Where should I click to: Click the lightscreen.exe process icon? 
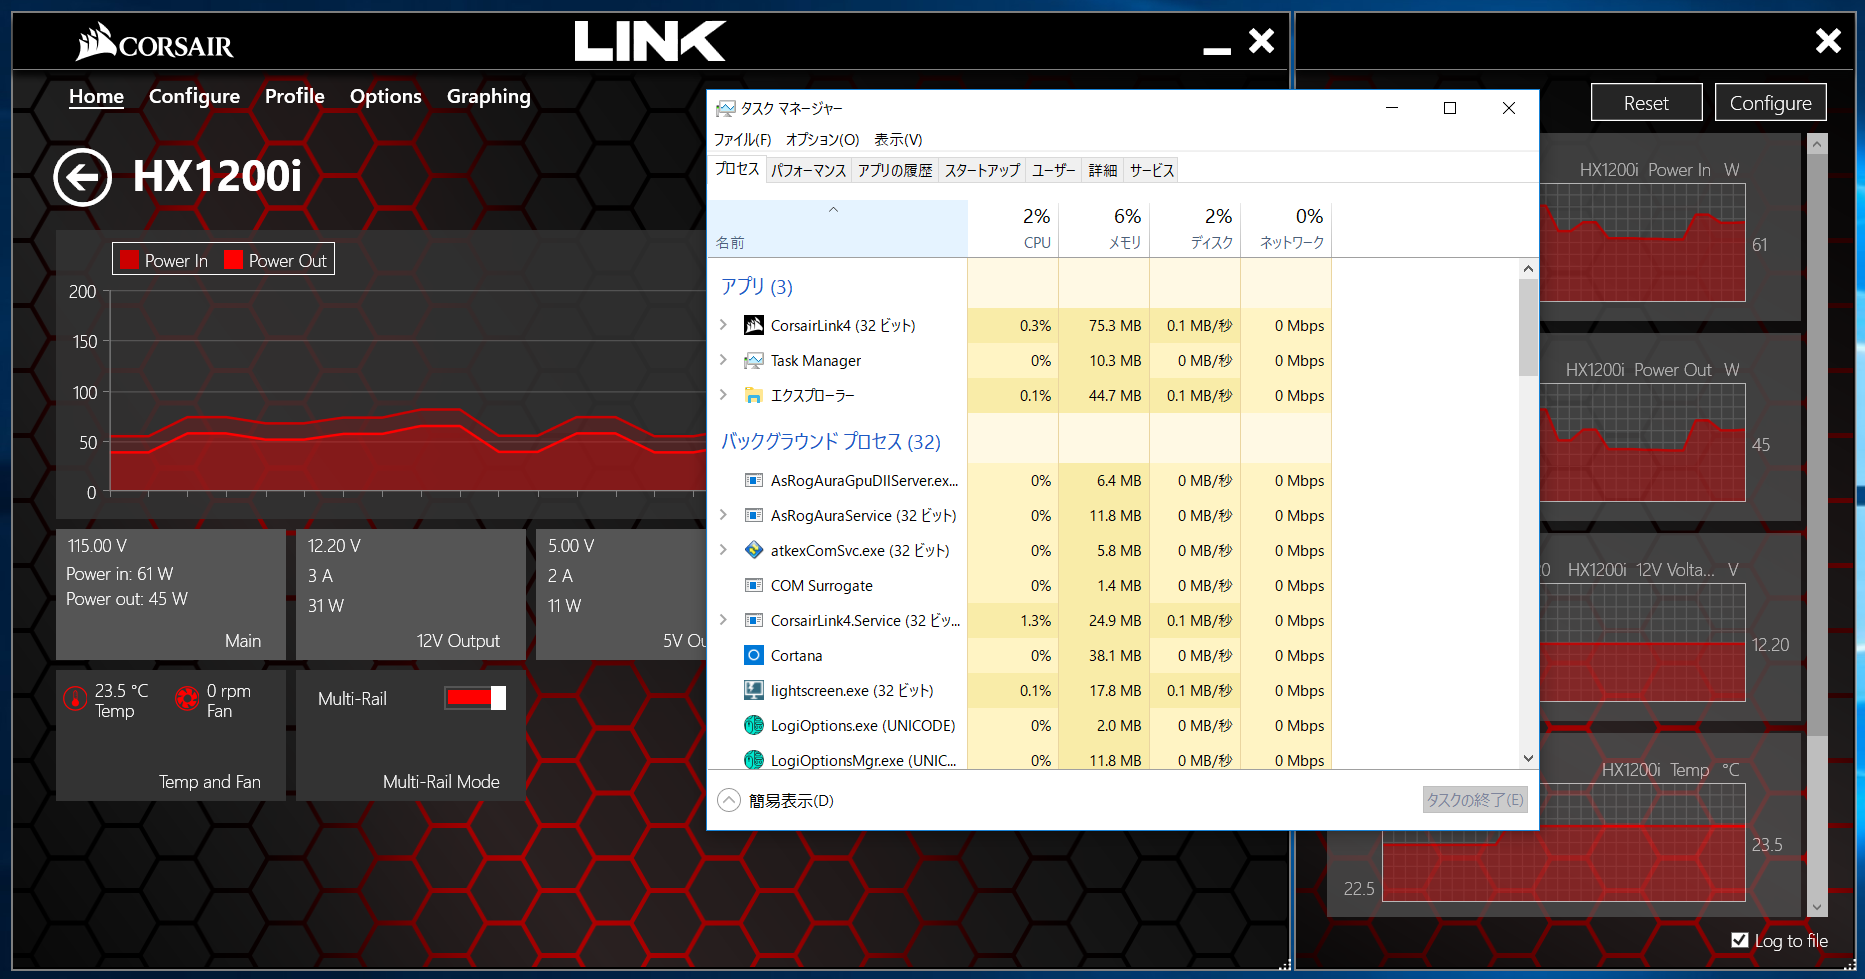tap(754, 690)
